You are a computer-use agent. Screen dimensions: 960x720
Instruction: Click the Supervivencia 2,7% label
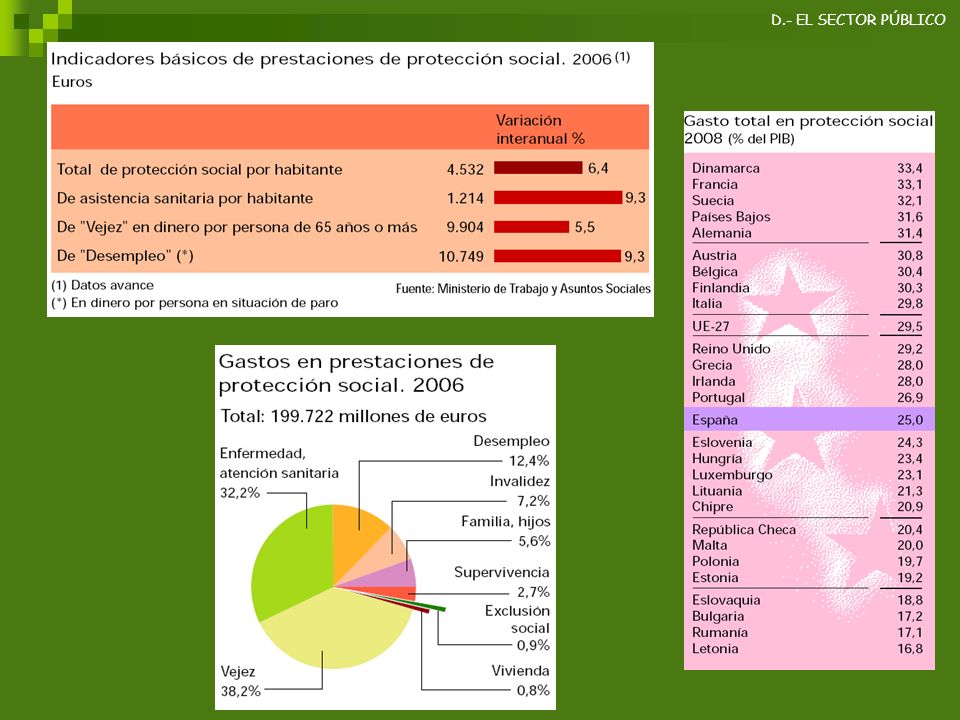(x=502, y=582)
